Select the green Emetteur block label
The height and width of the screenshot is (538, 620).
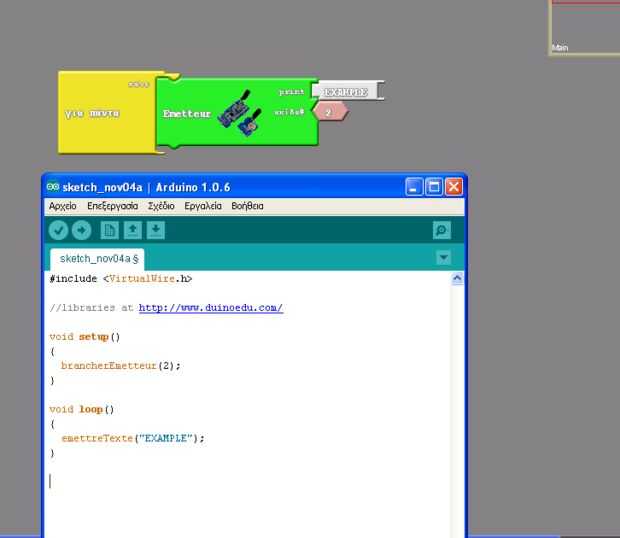coord(187,114)
